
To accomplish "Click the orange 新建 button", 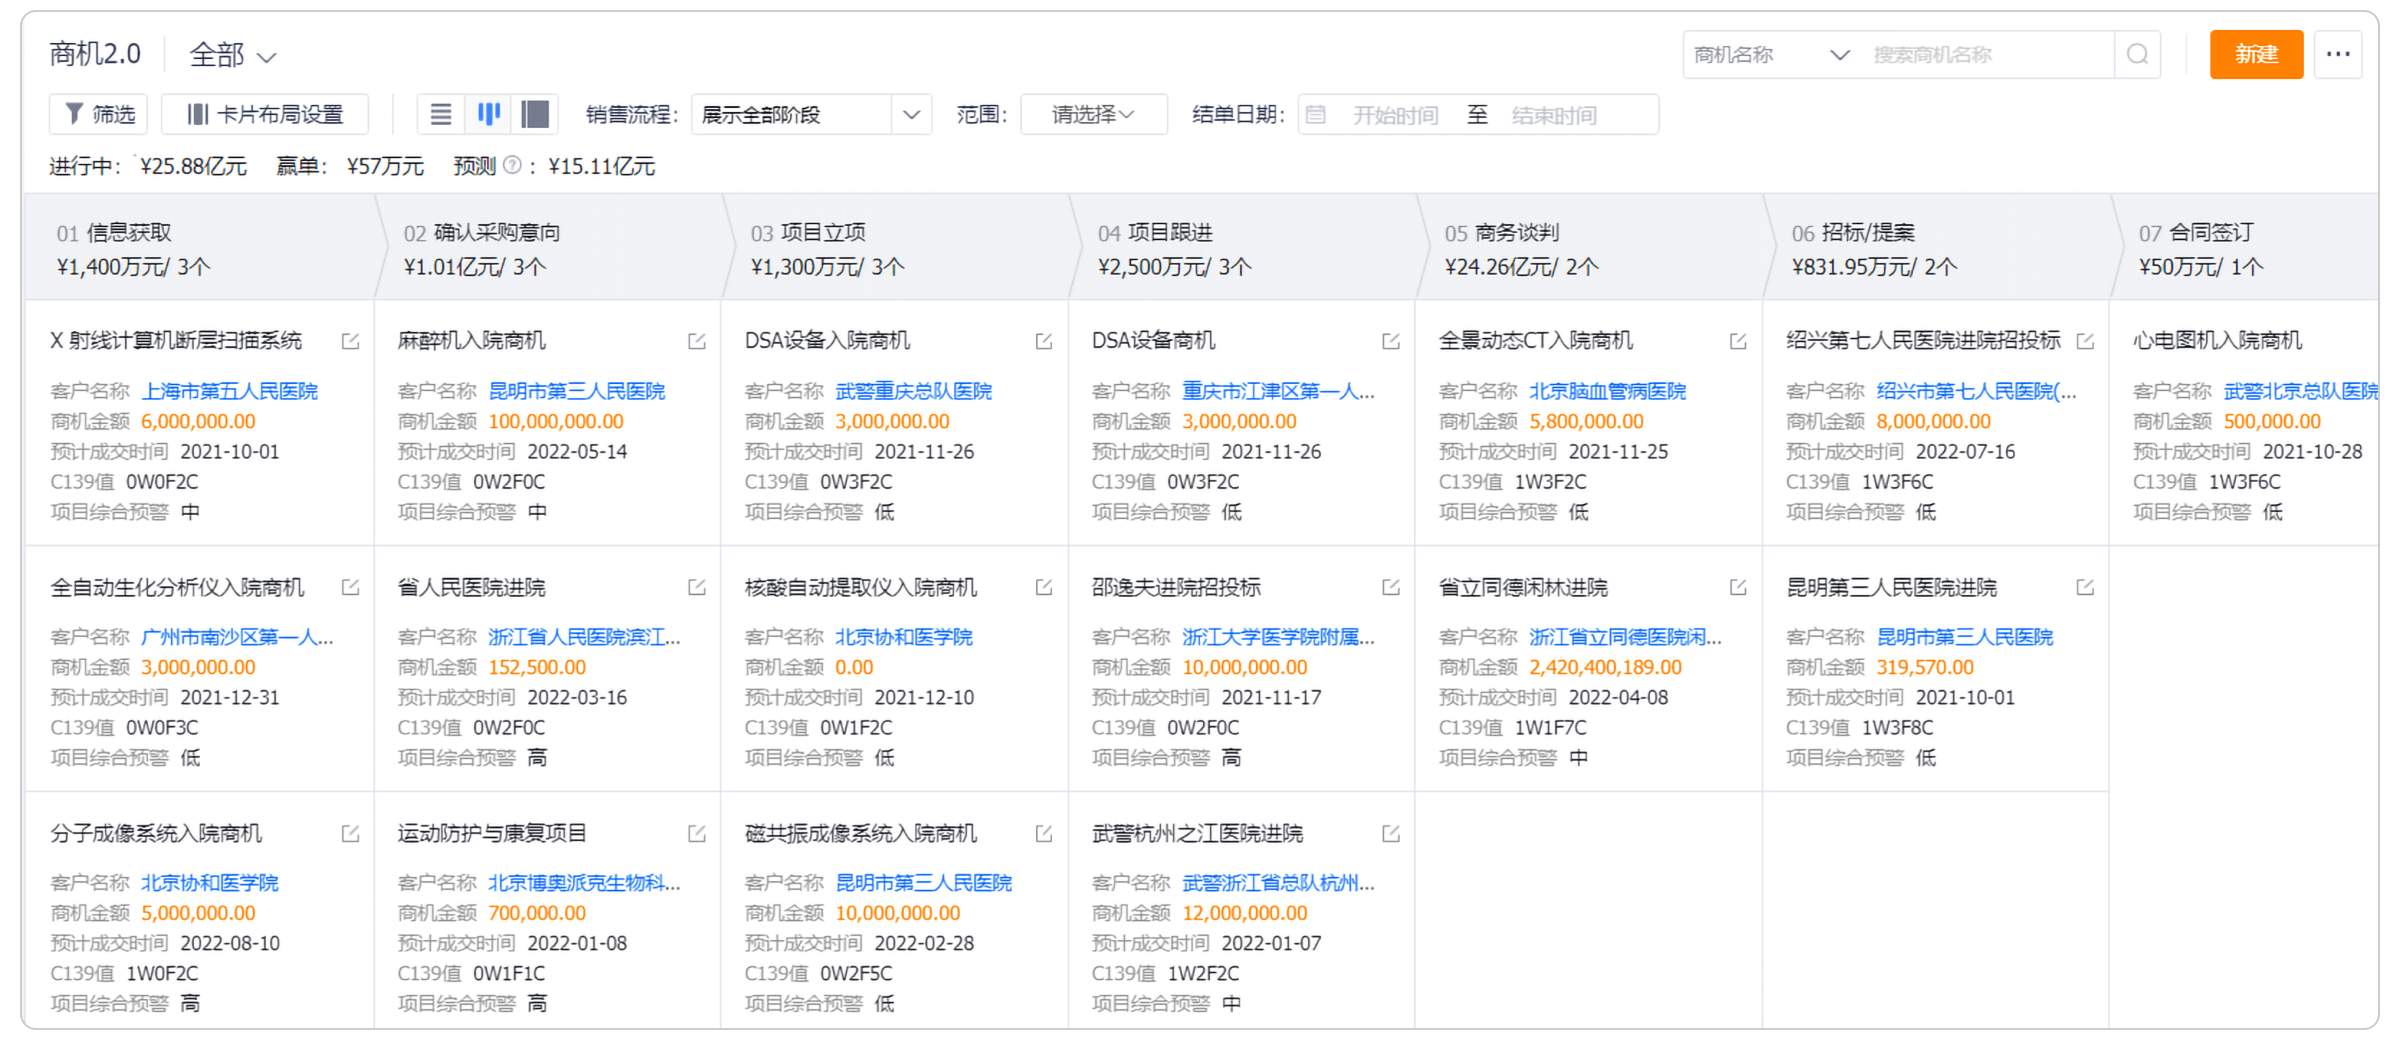I will pyautogui.click(x=2256, y=55).
